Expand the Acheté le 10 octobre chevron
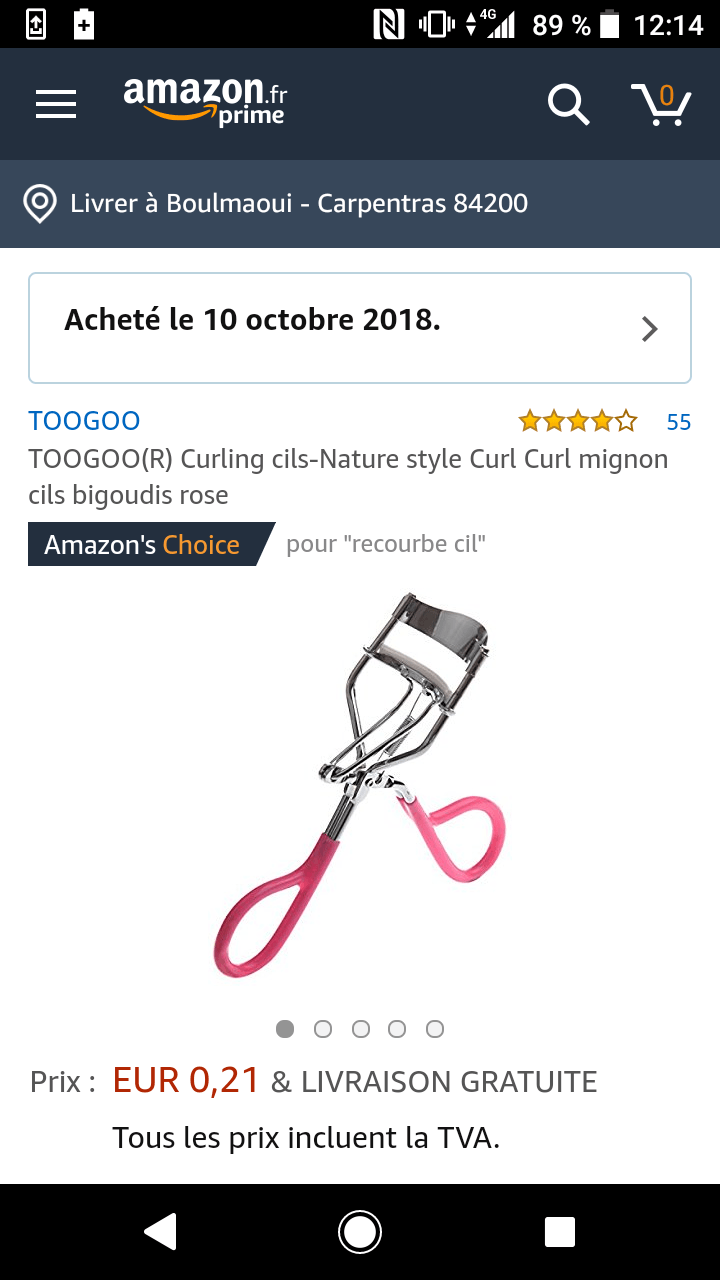The width and height of the screenshot is (720, 1280). [x=650, y=329]
